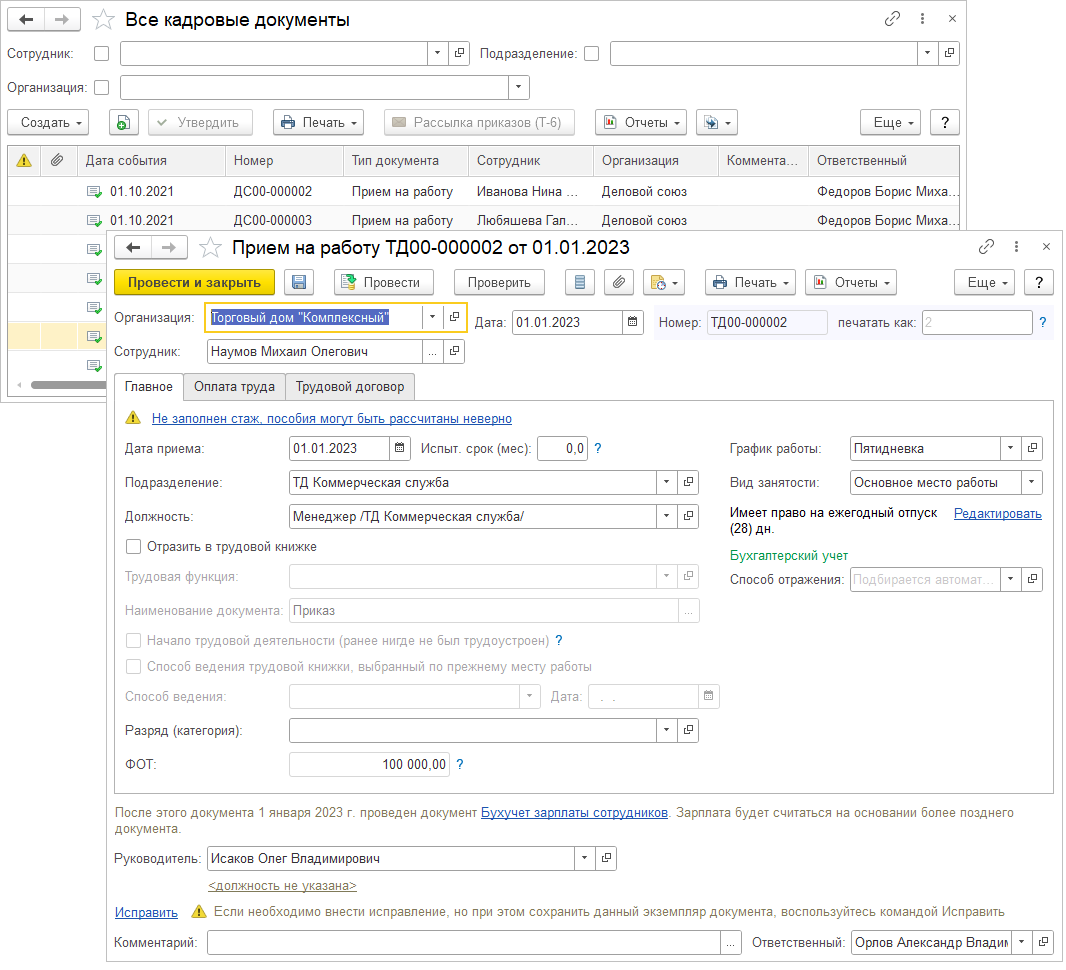
Task: Open calendar for Дата приема field
Action: click(399, 449)
